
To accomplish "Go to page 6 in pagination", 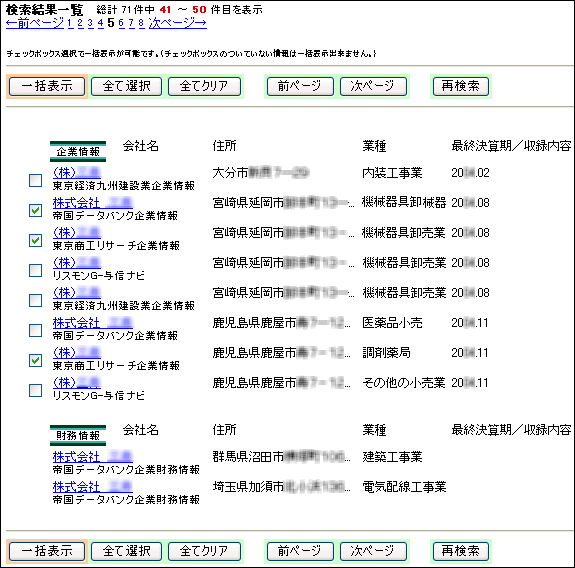I will (x=121, y=23).
